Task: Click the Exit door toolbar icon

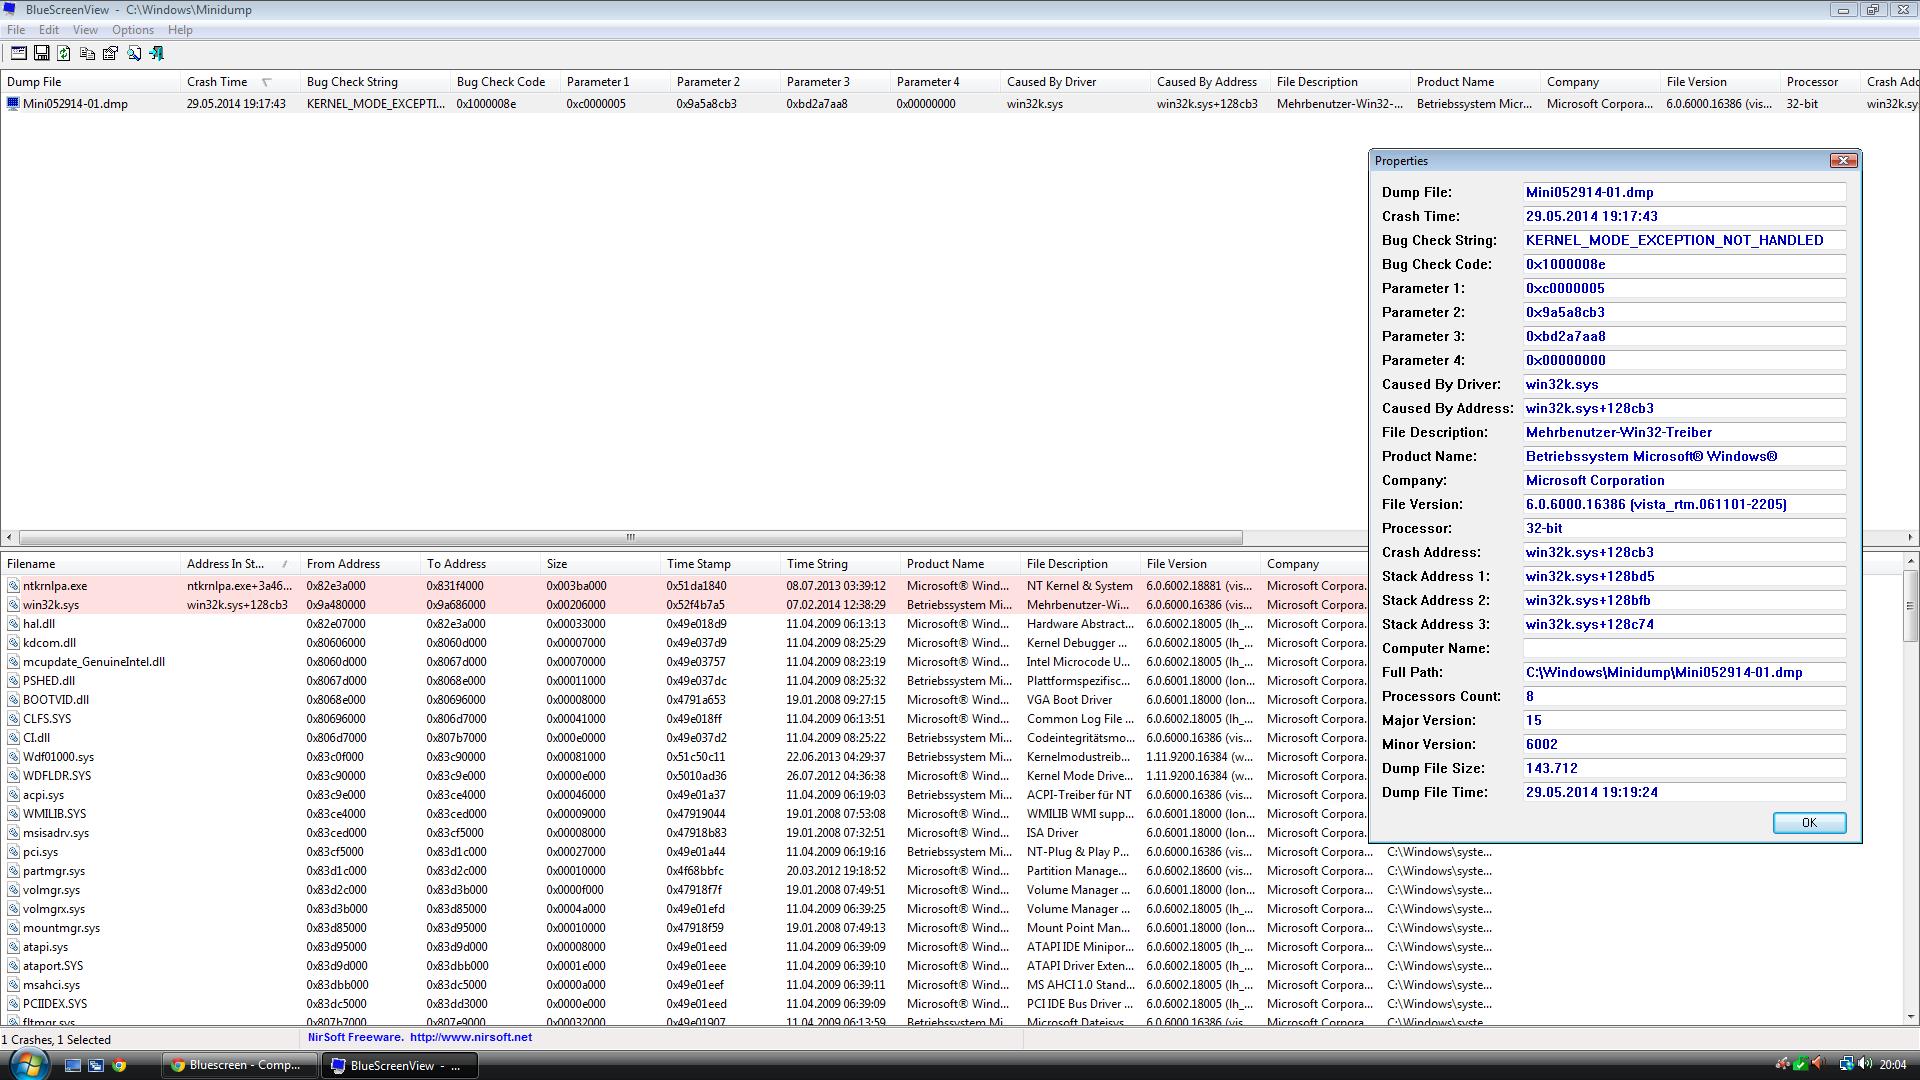Action: coord(157,53)
